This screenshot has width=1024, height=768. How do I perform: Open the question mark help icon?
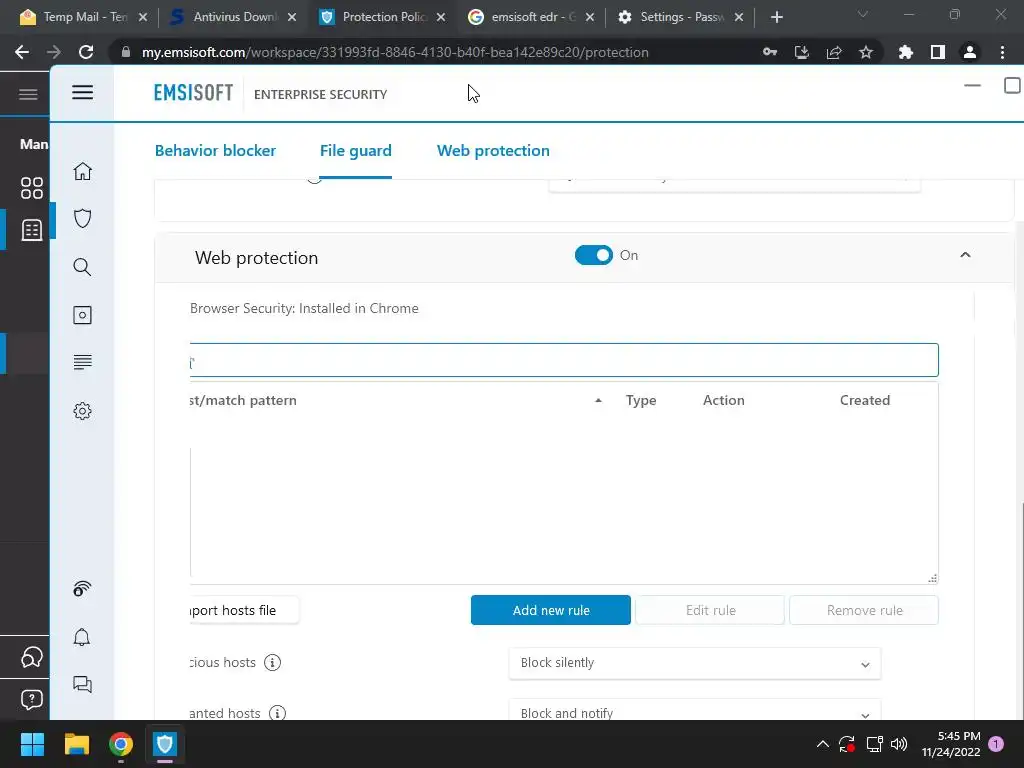click(31, 699)
